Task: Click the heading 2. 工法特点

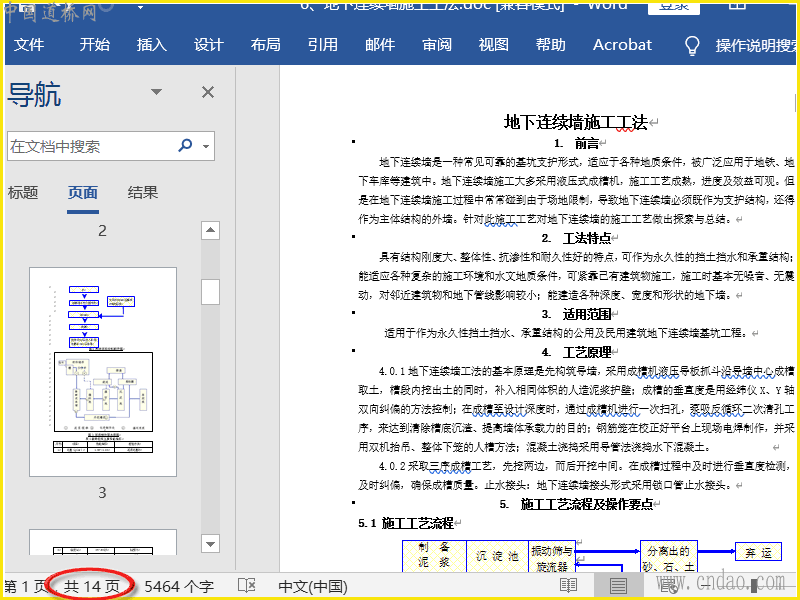Action: (576, 238)
